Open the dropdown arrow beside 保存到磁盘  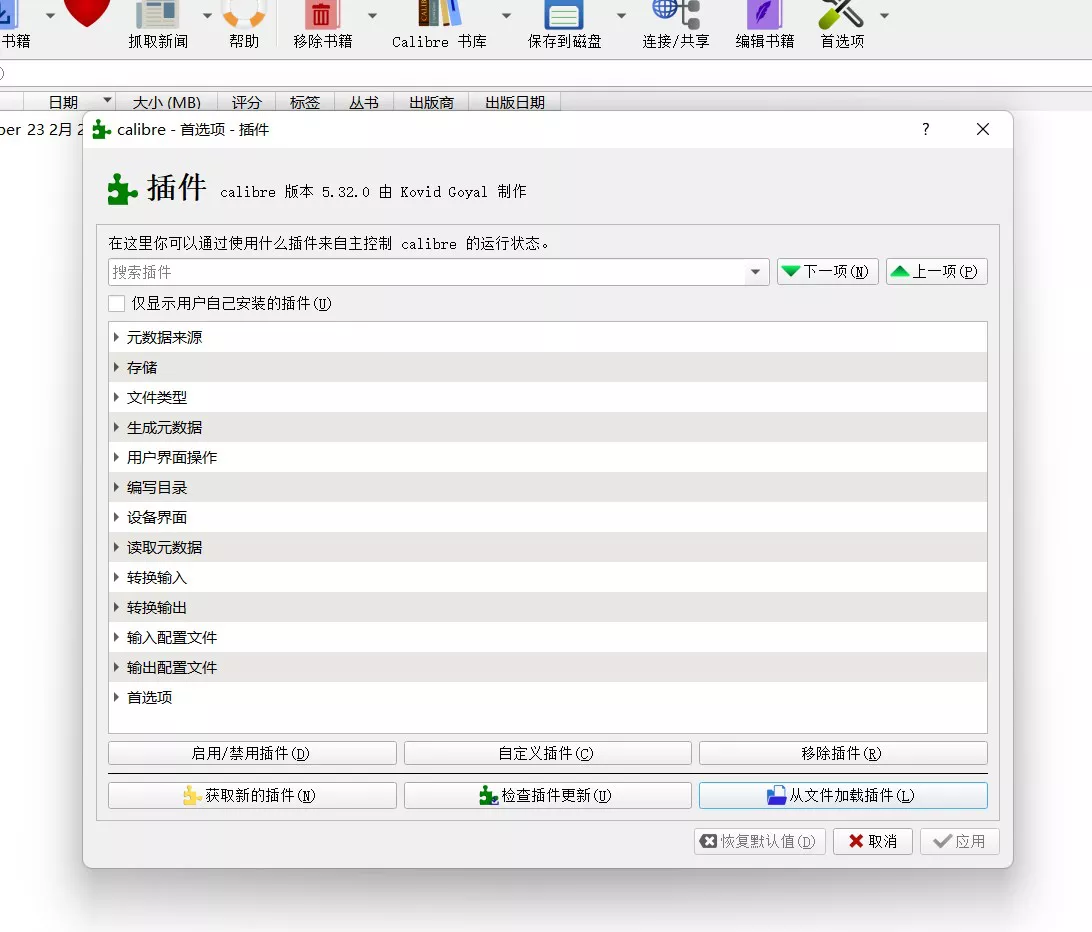click(x=621, y=15)
